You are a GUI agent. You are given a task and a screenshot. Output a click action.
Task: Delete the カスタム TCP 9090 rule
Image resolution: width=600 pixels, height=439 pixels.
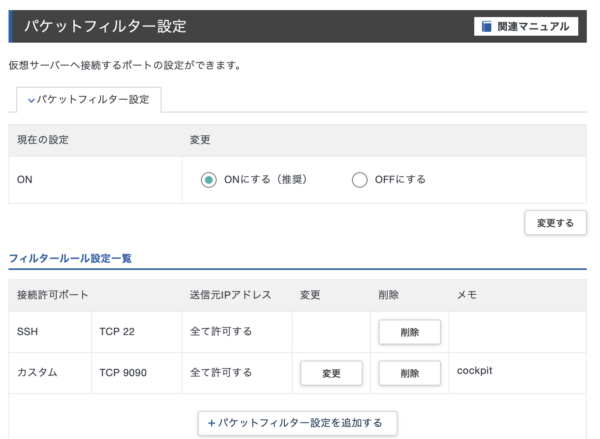409,373
